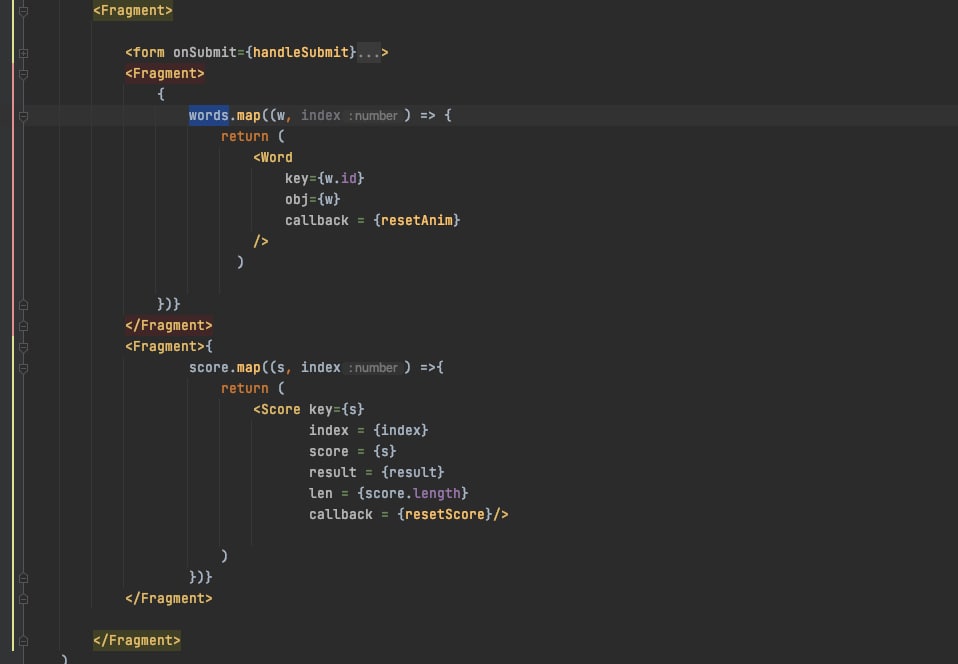
Task: Click fold marker beside outermost closing Fragment
Action: click(23, 641)
